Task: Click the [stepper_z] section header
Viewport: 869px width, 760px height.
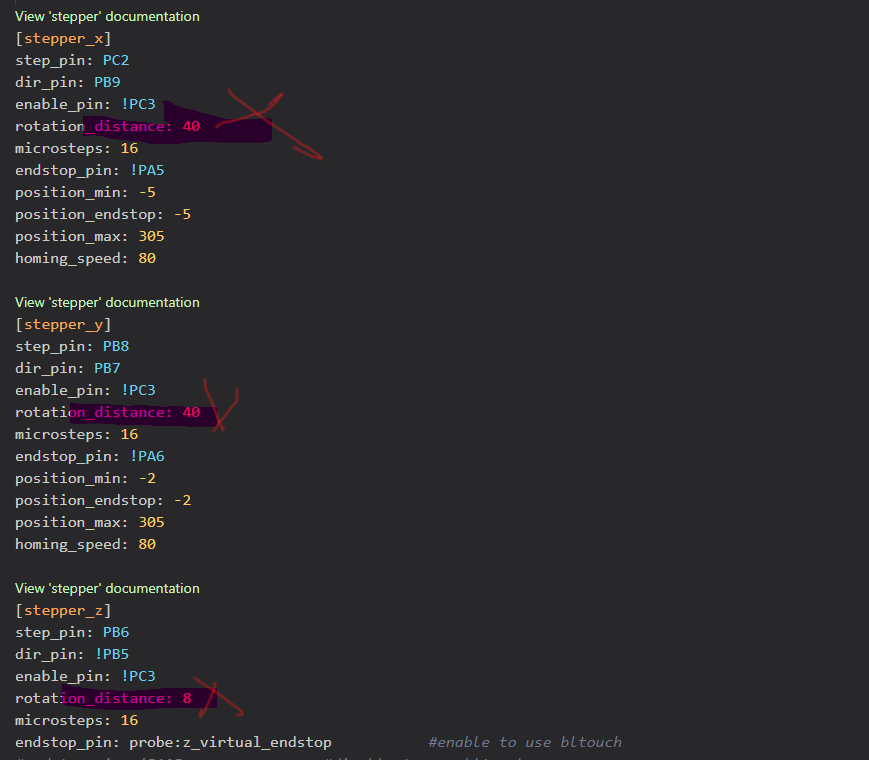Action: (x=63, y=611)
